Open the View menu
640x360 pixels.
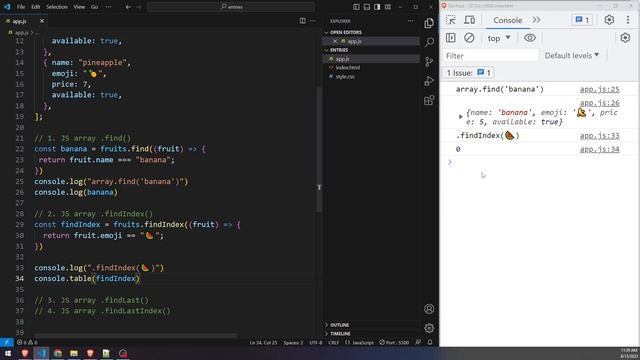pos(79,7)
